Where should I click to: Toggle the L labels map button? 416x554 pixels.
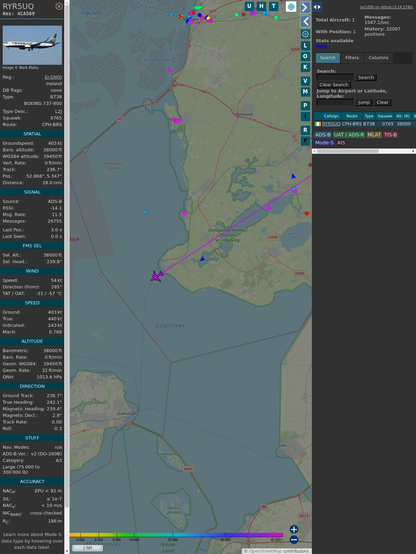click(305, 46)
